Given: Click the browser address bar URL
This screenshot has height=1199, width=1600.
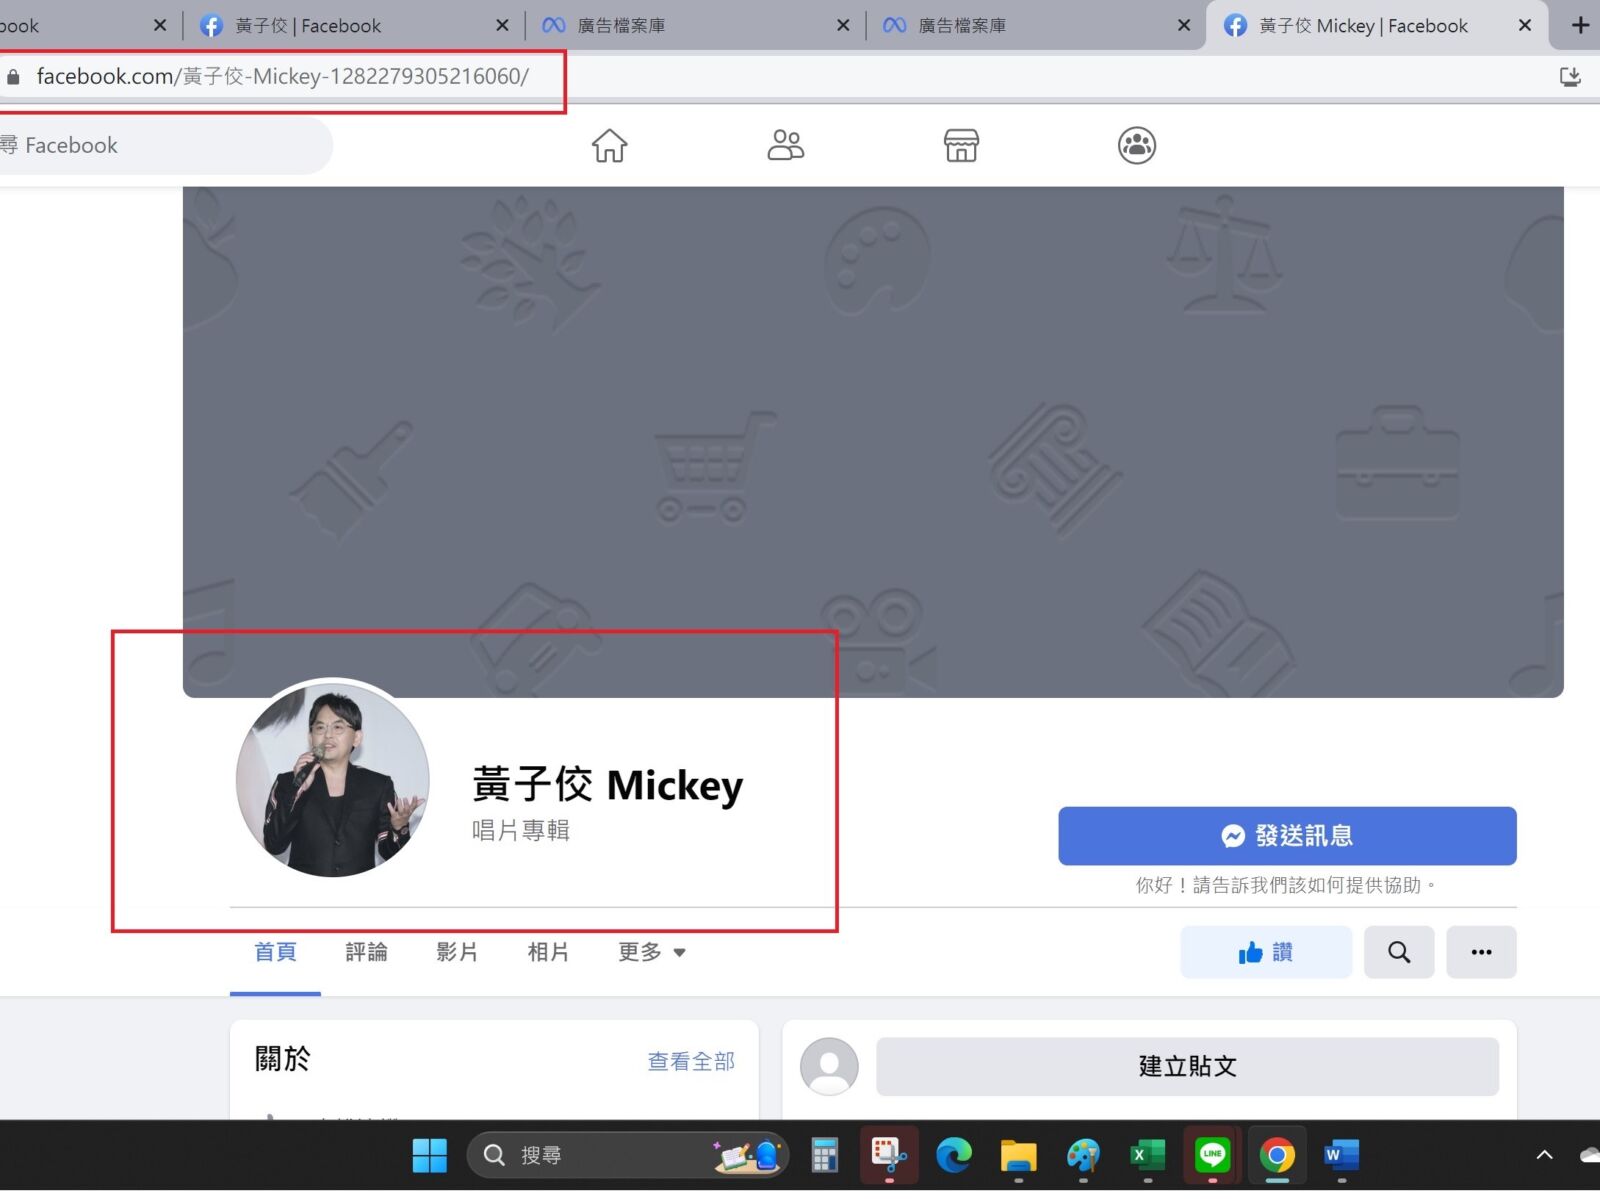Looking at the screenshot, I should [x=283, y=77].
